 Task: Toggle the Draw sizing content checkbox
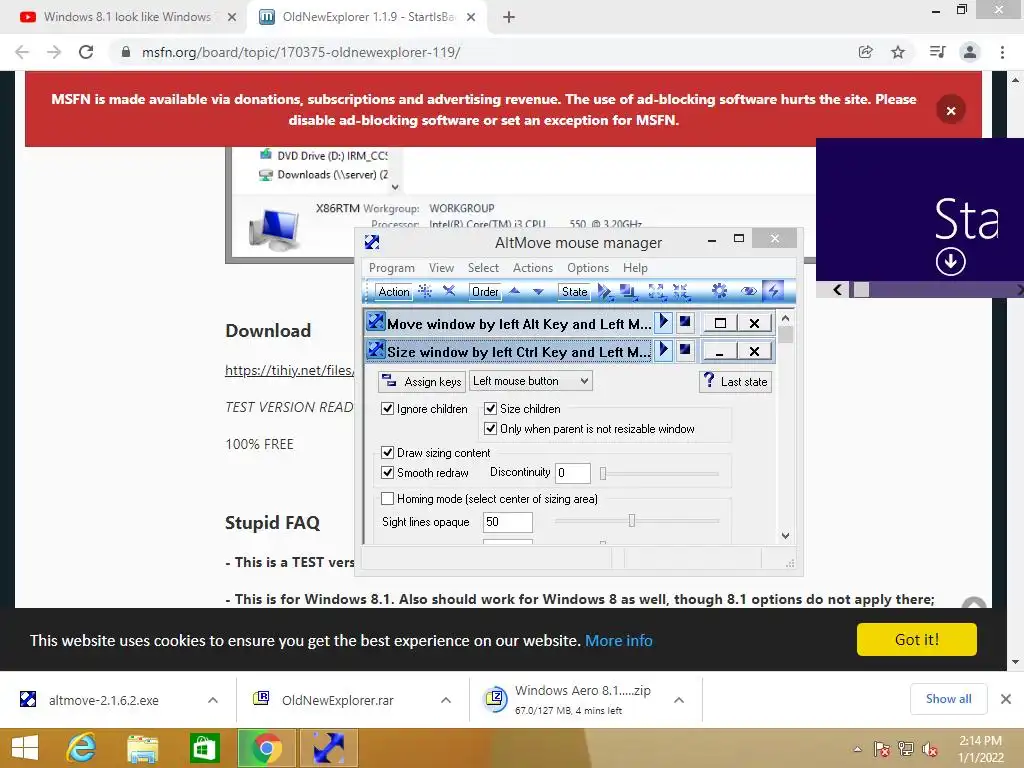[387, 453]
